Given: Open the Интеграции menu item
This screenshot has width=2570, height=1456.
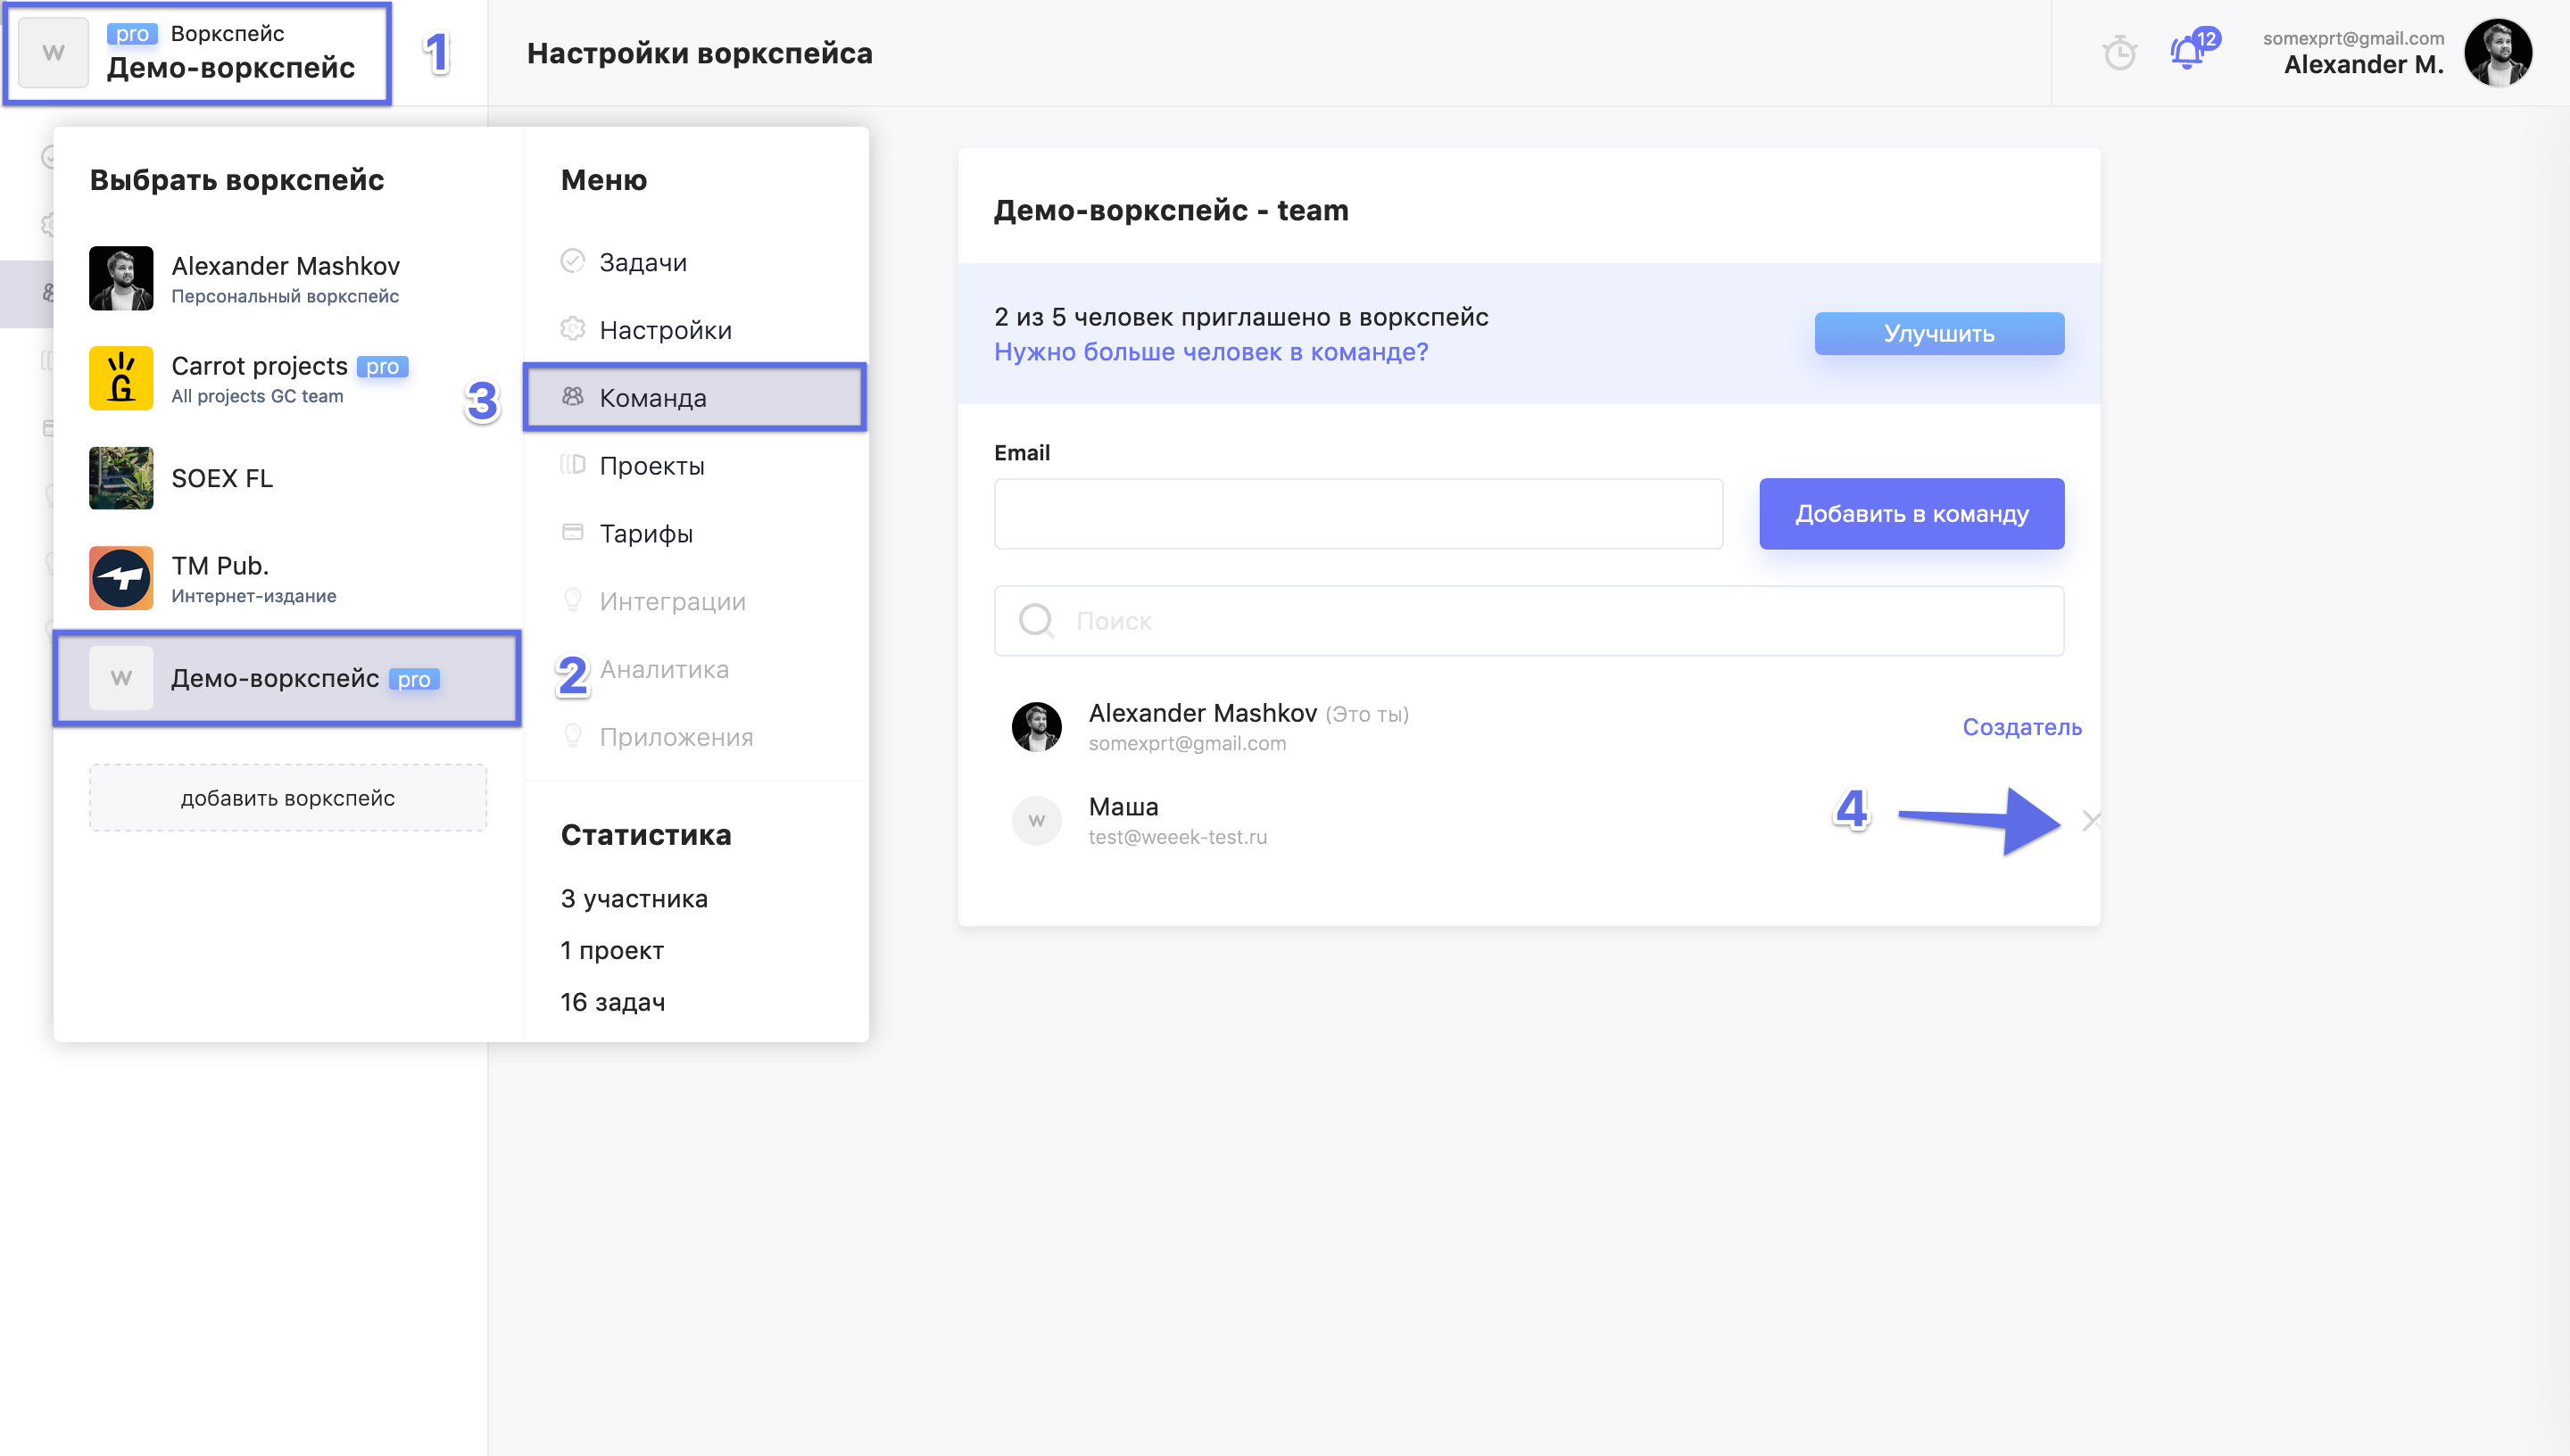Looking at the screenshot, I should 694,601.
